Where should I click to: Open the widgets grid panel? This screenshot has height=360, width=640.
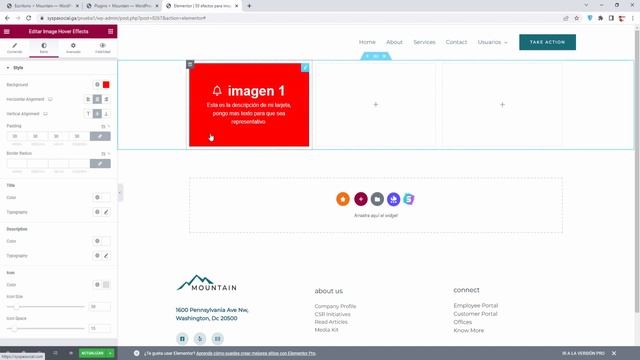[110, 31]
